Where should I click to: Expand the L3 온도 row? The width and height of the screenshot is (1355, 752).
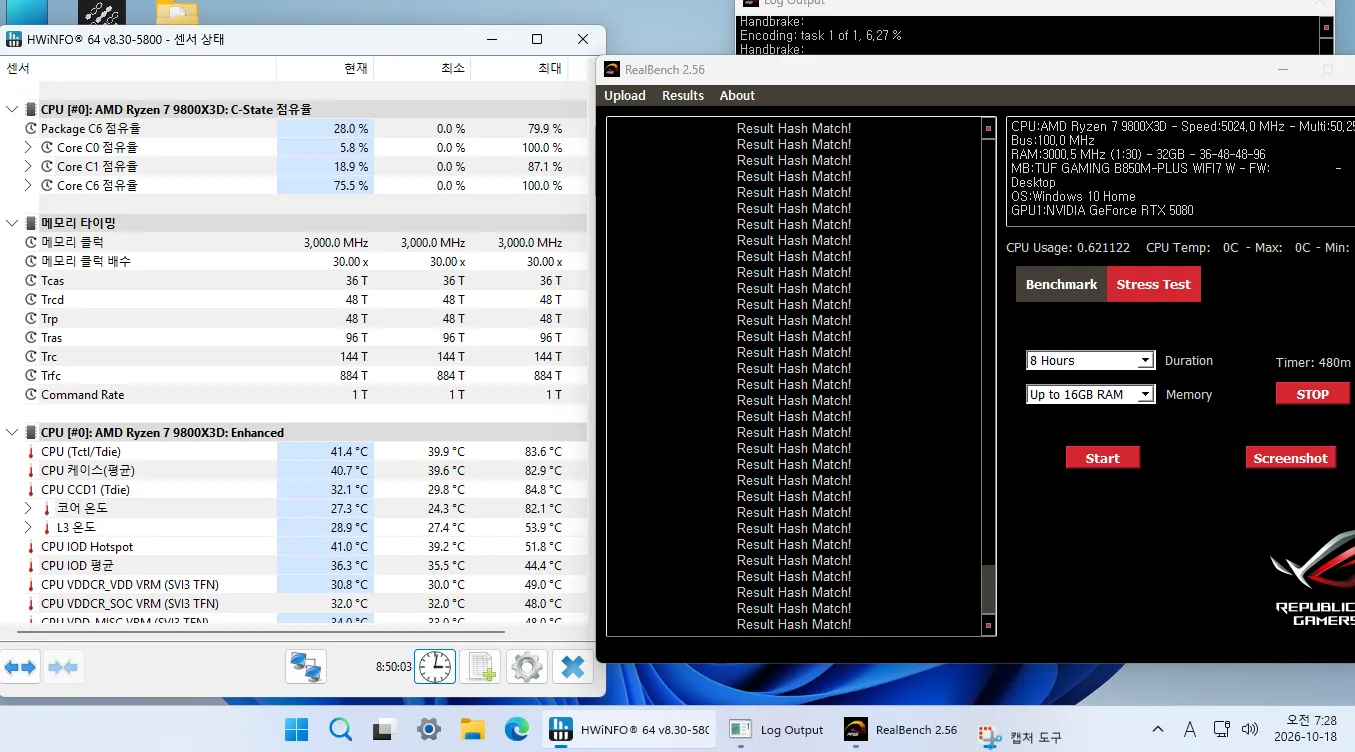(28, 528)
